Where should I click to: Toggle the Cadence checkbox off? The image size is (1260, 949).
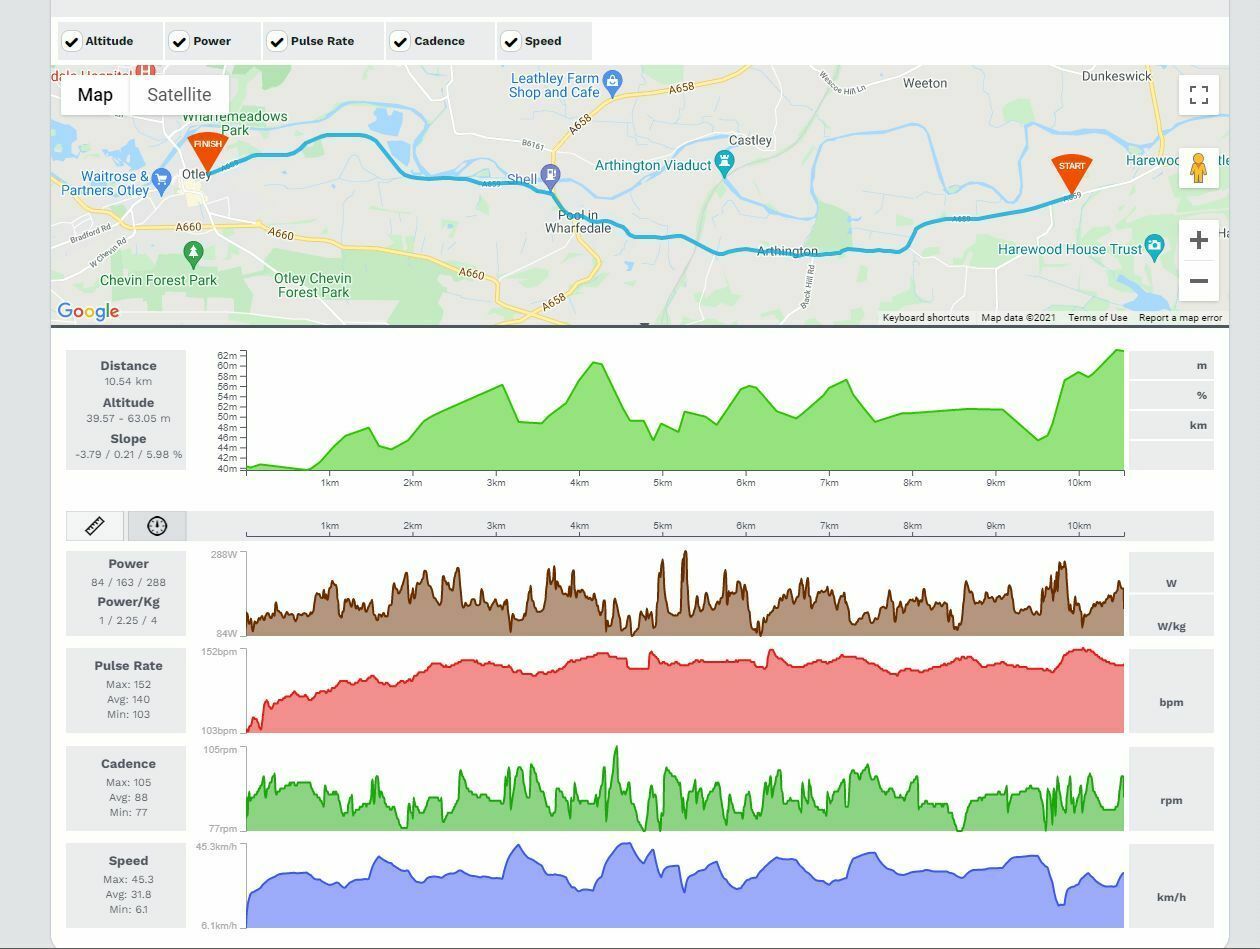[400, 42]
